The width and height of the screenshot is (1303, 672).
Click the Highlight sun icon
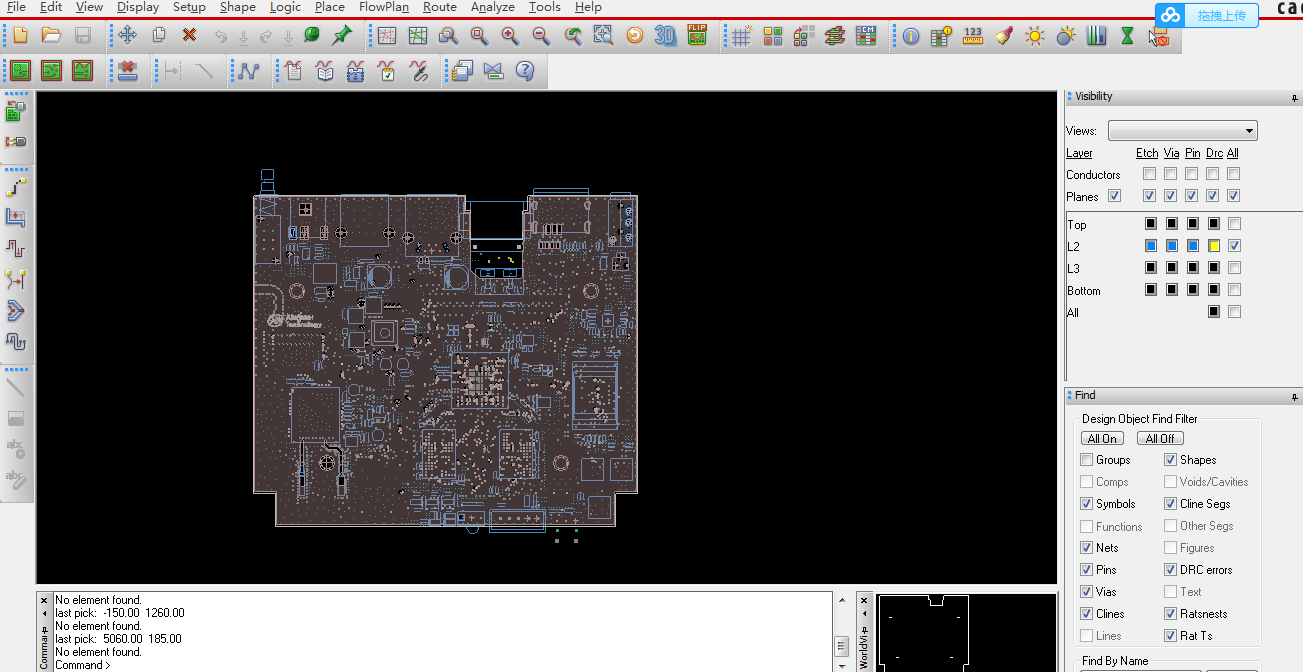(1035, 36)
